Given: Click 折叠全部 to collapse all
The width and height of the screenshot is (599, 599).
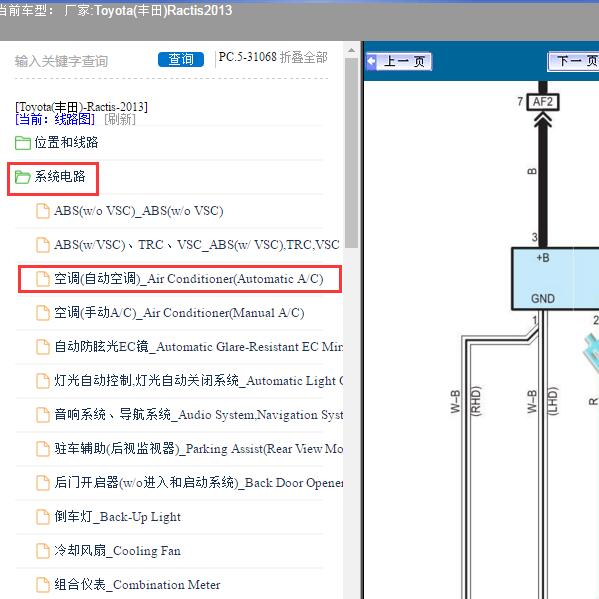Looking at the screenshot, I should 304,58.
